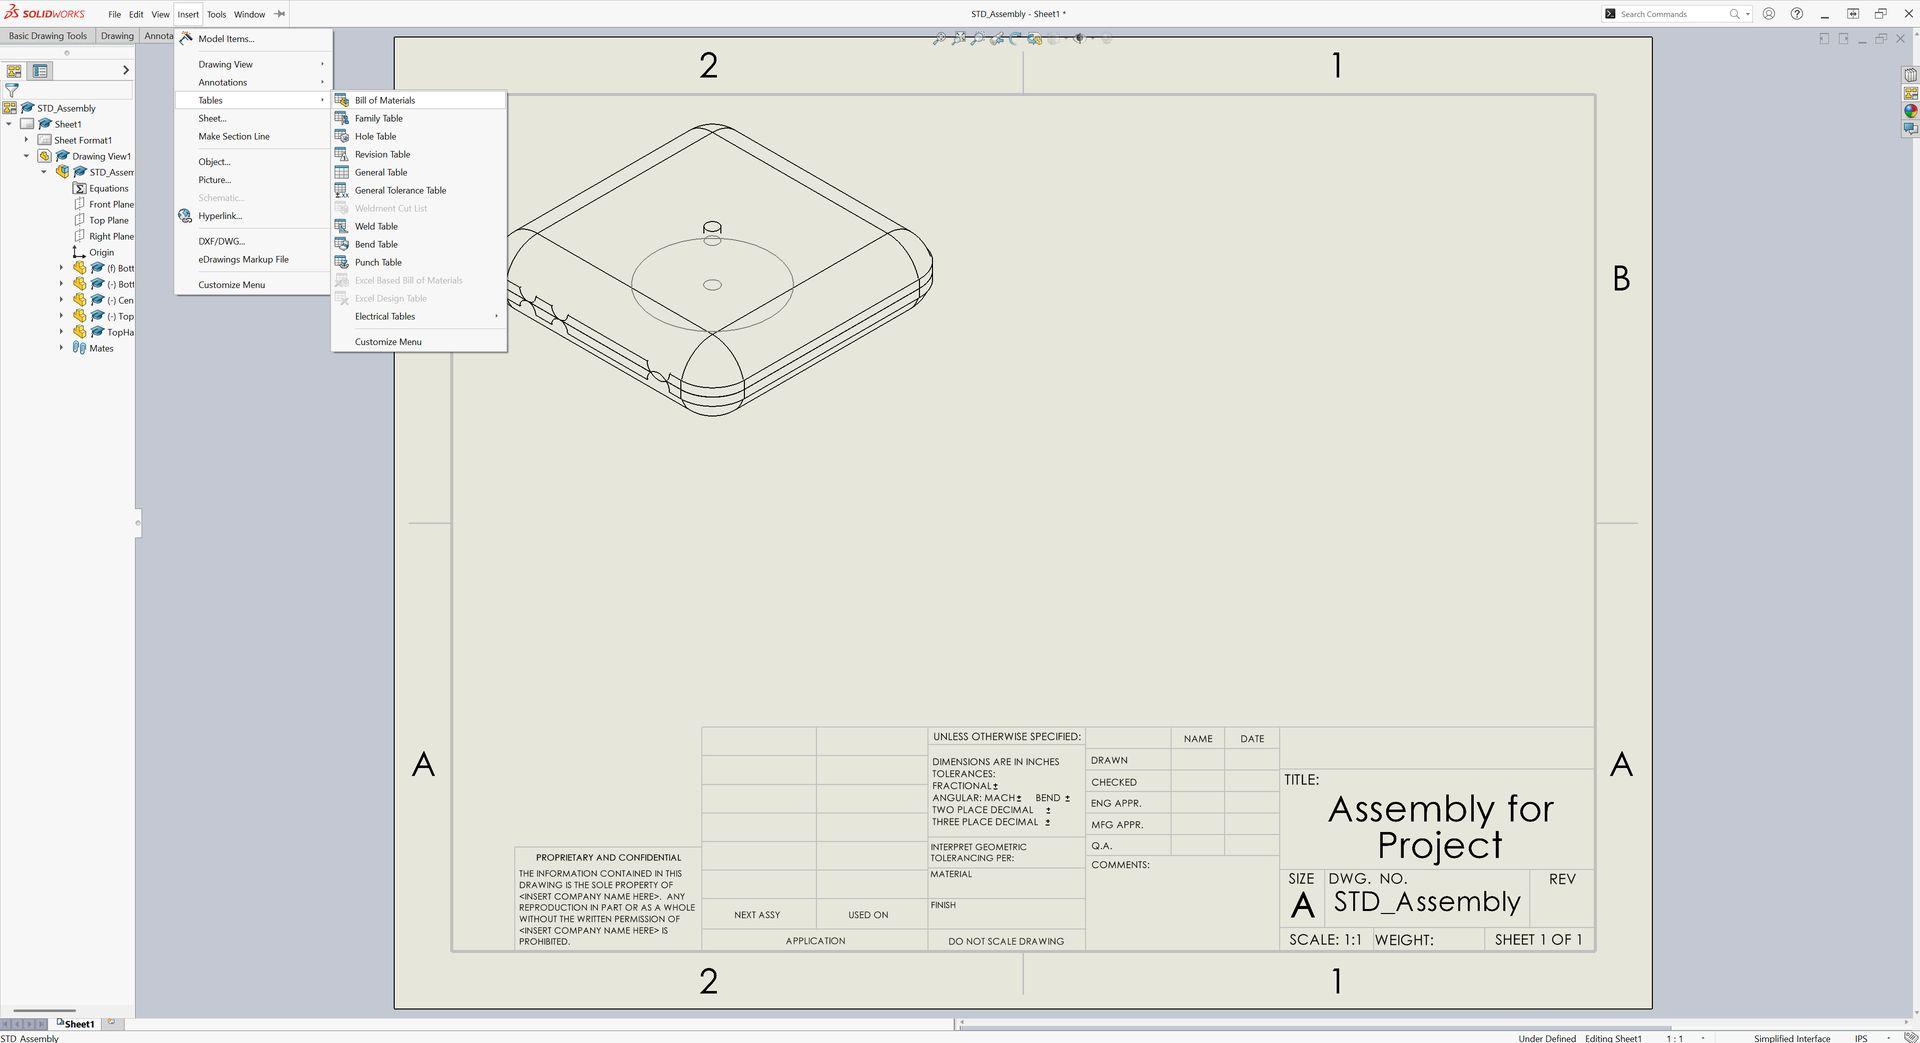The height and width of the screenshot is (1043, 1920).
Task: Collapse the Sheet1 tree node
Action: pyautogui.click(x=9, y=124)
